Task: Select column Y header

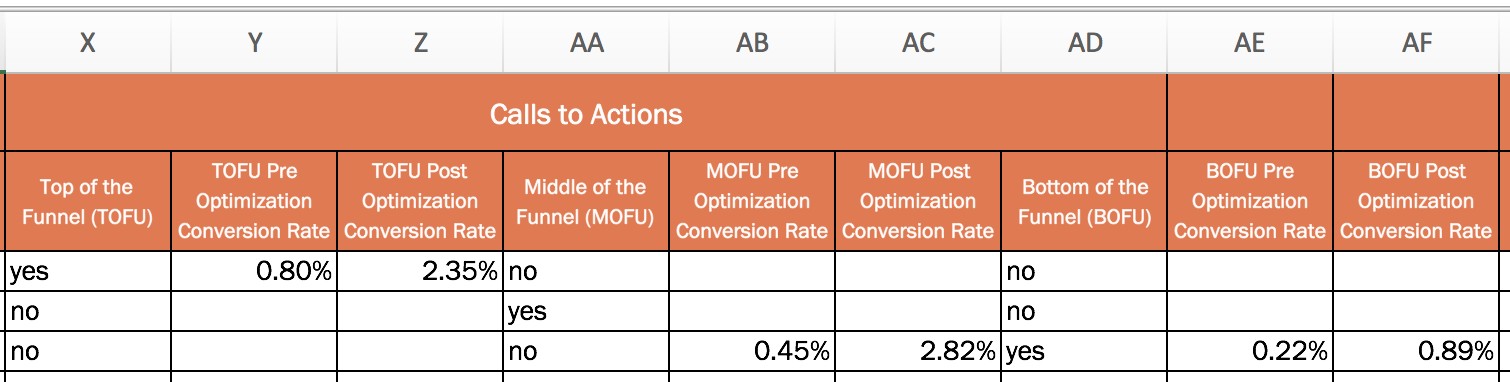Action: click(x=254, y=42)
